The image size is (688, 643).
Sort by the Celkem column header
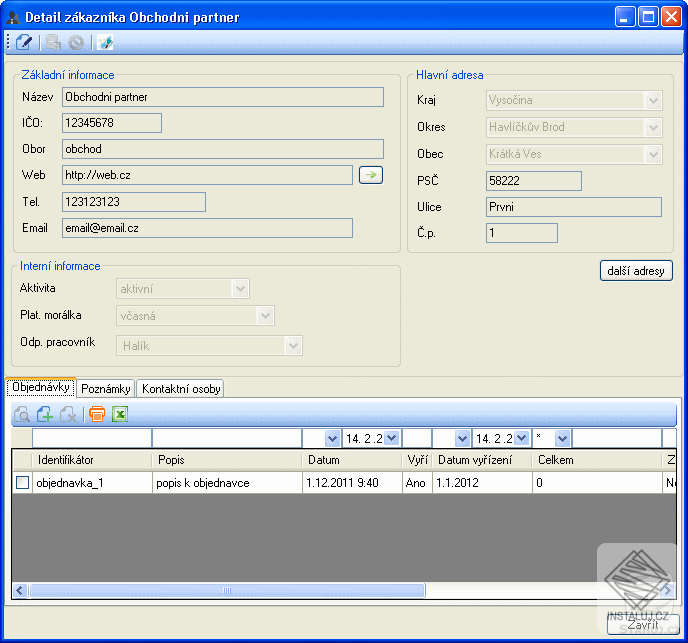coord(597,460)
